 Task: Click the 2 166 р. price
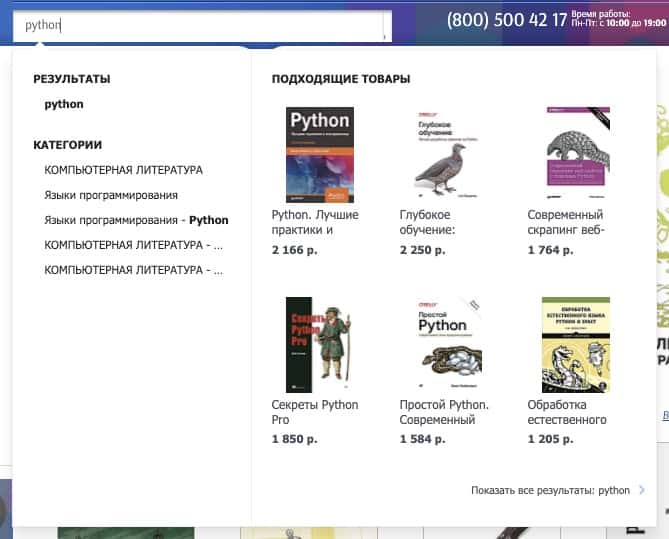[294, 250]
